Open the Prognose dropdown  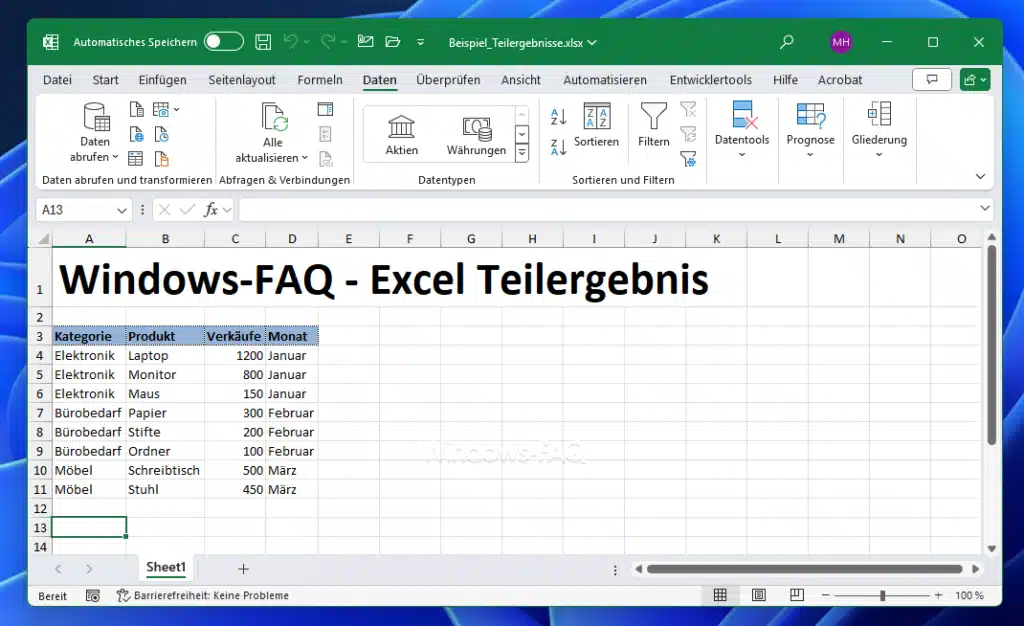point(810,130)
